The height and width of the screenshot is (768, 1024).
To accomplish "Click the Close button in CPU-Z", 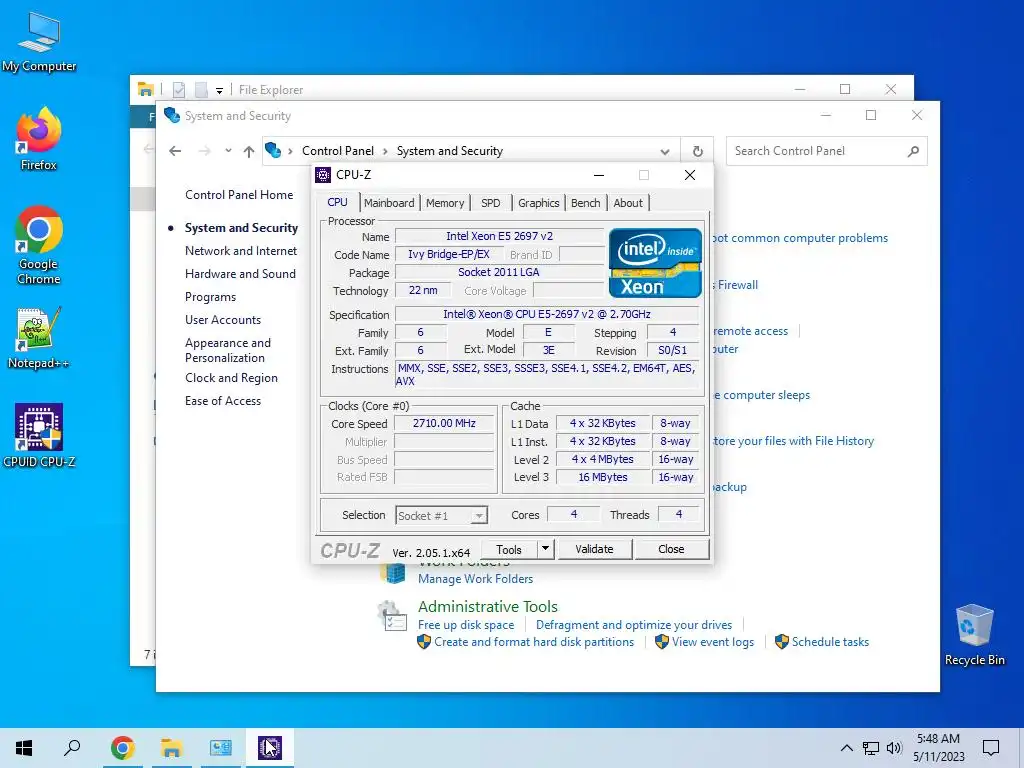I will click(x=671, y=549).
